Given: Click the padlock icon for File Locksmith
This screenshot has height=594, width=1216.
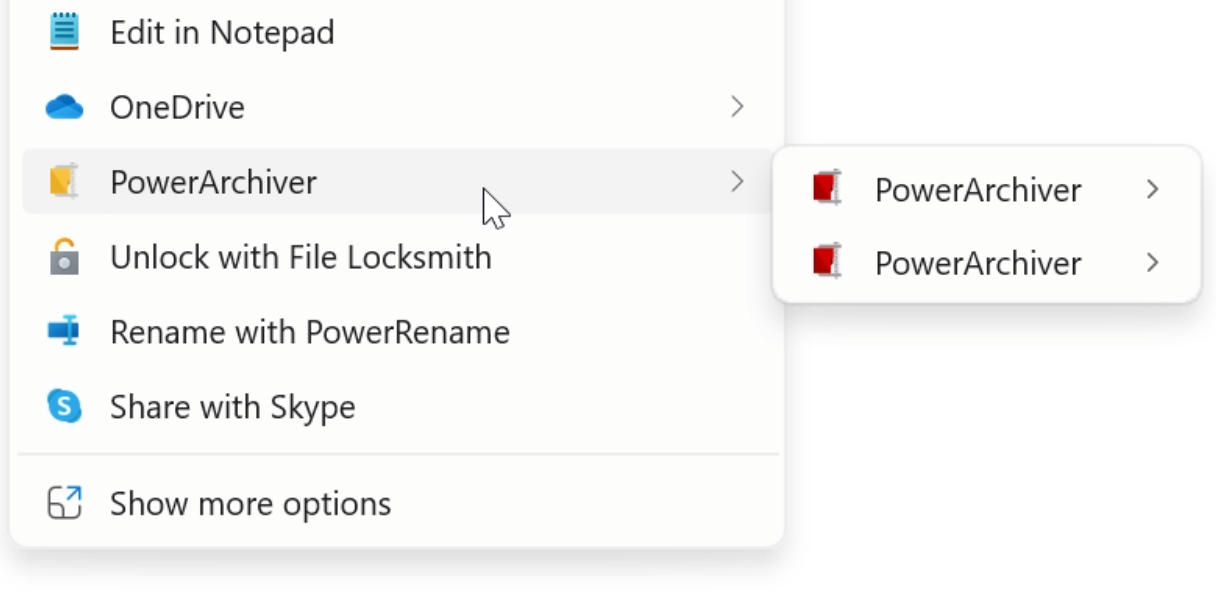Looking at the screenshot, I should point(64,257).
